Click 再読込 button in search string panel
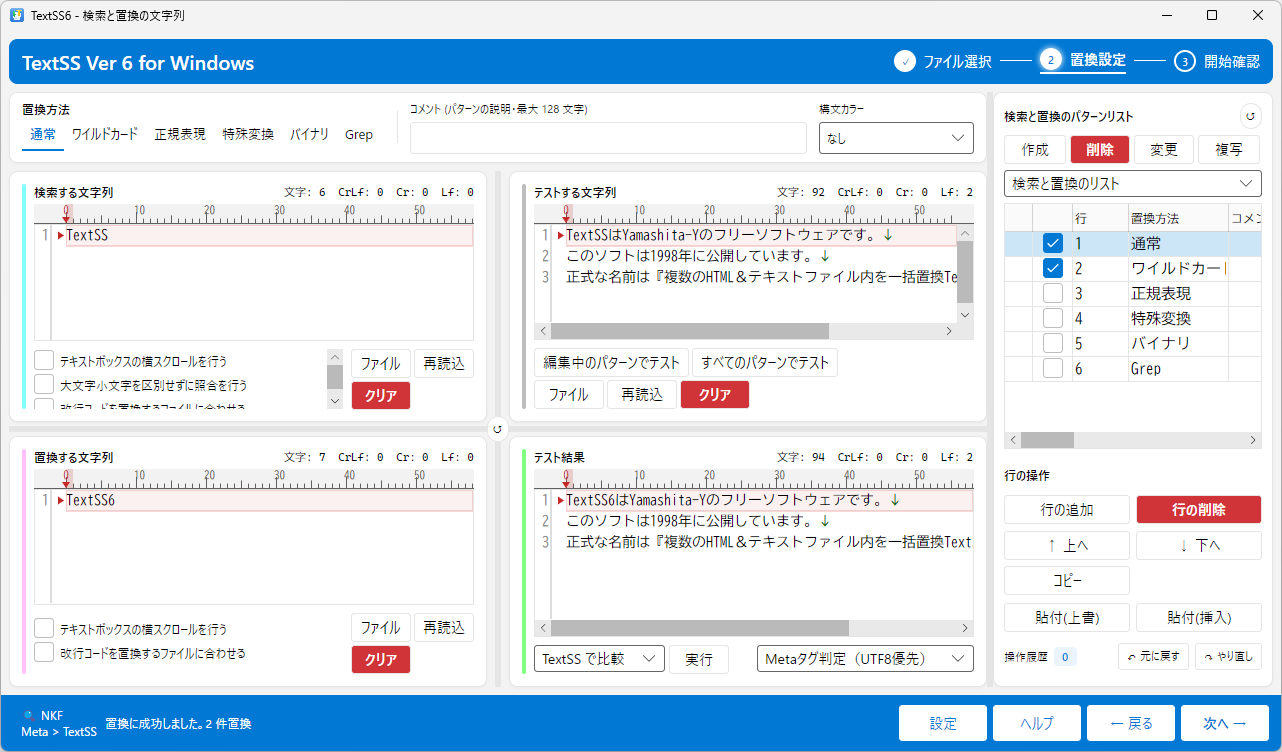1282x752 pixels. click(x=444, y=363)
